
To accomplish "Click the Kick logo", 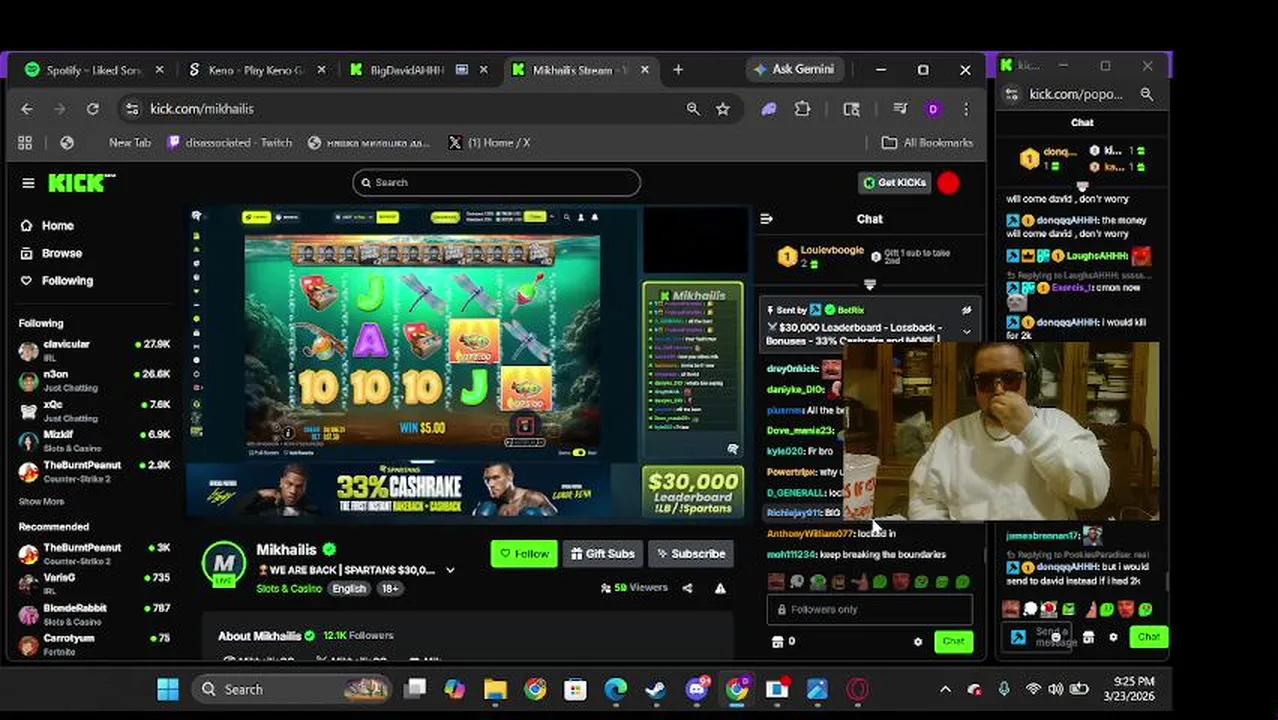I will (x=81, y=183).
